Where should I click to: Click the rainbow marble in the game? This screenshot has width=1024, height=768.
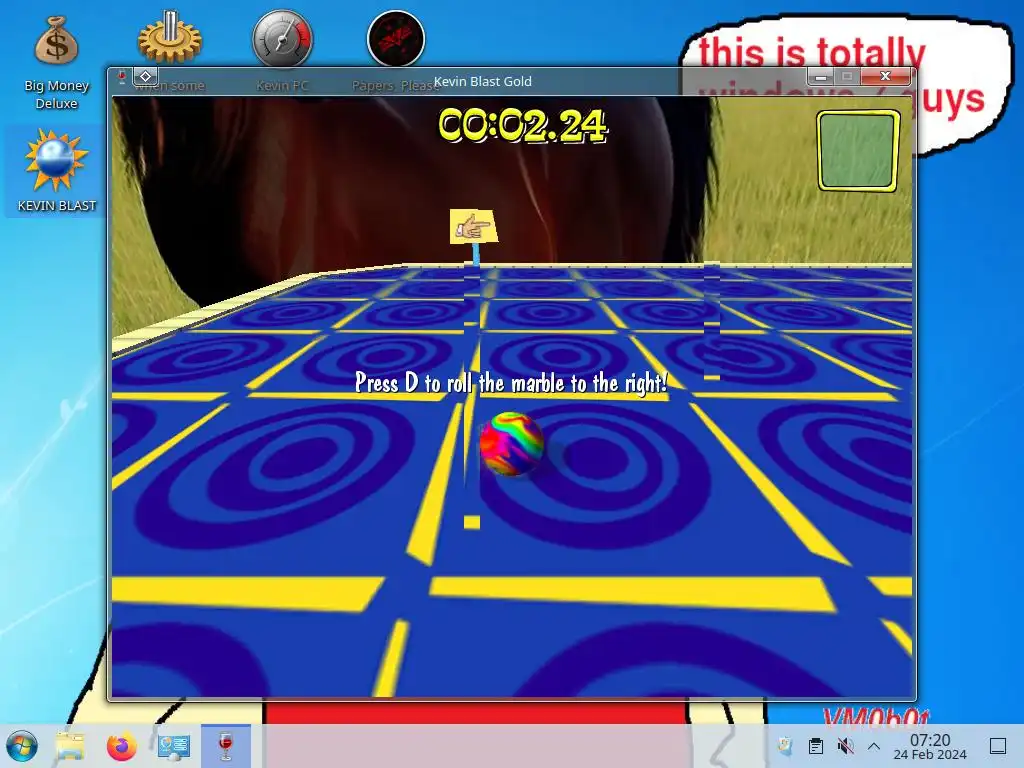click(512, 444)
